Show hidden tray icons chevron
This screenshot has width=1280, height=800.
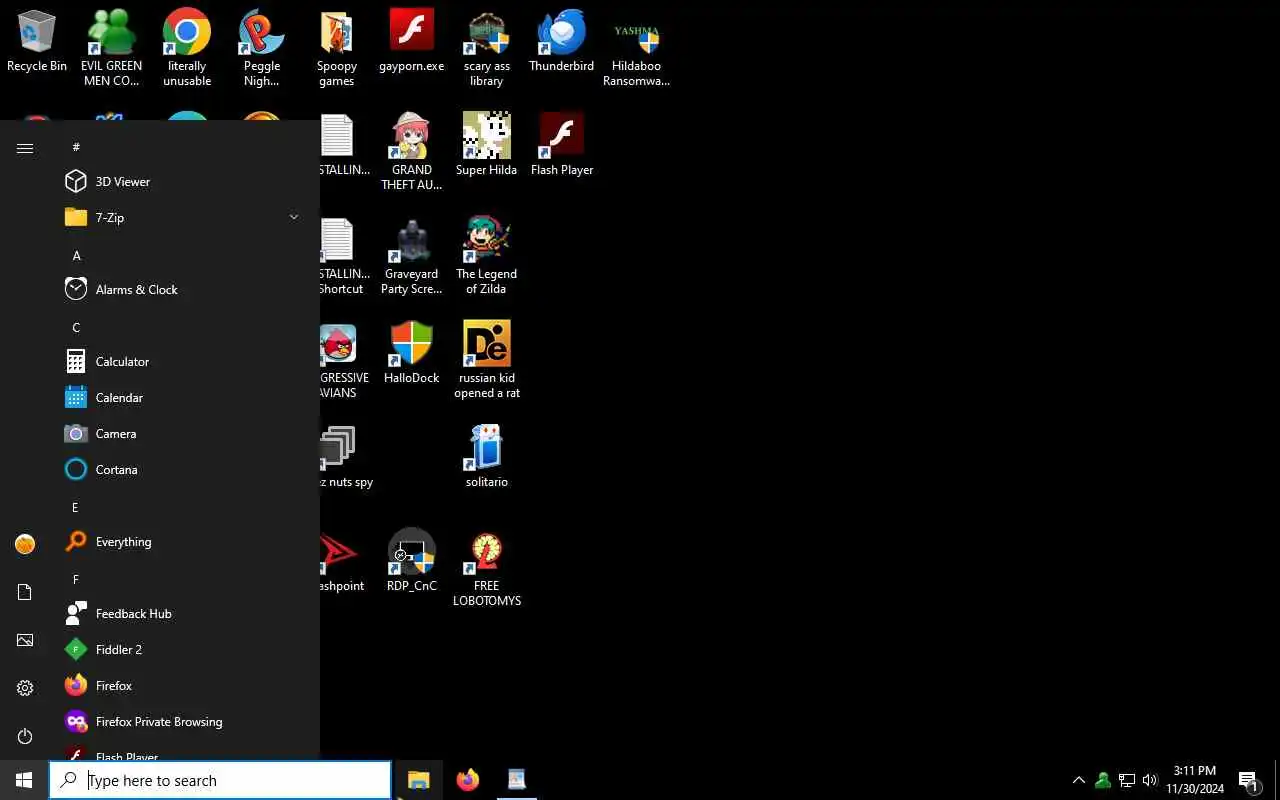click(1078, 780)
